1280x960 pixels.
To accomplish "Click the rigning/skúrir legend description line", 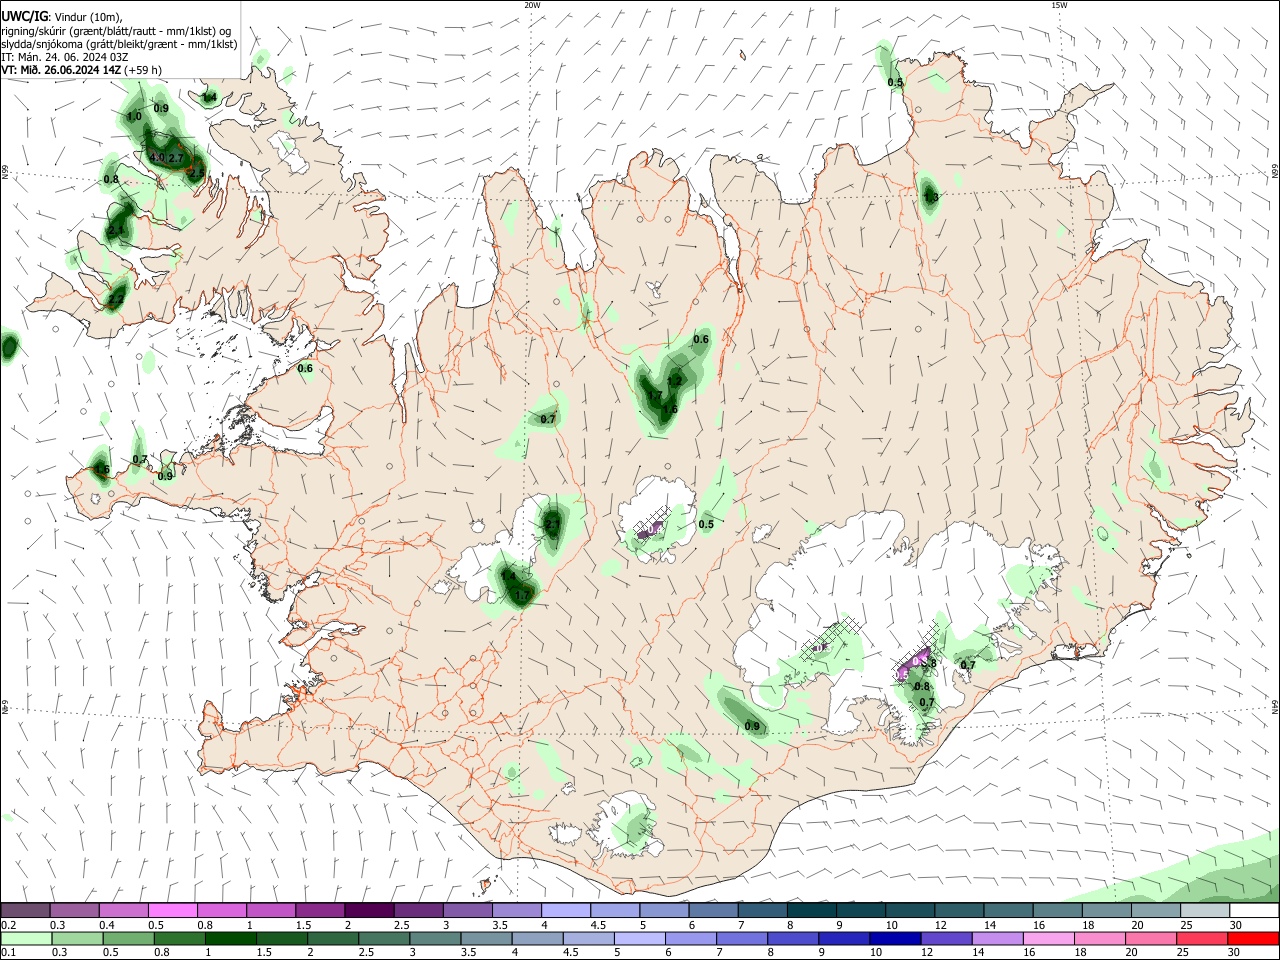I will [117, 30].
